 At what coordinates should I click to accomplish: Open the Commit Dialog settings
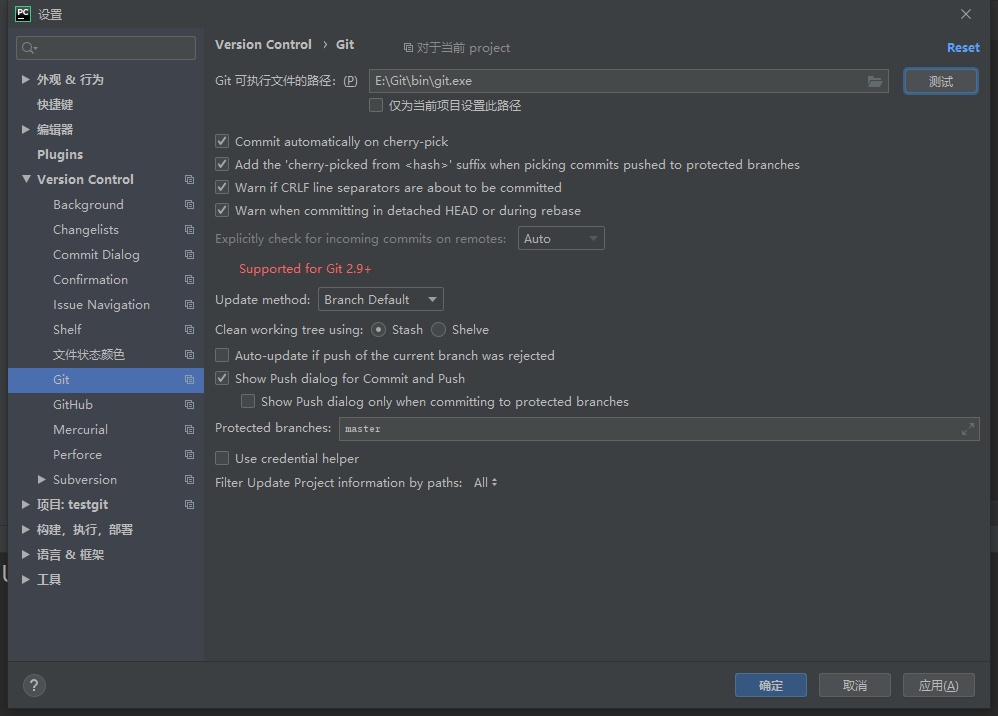pyautogui.click(x=96, y=255)
